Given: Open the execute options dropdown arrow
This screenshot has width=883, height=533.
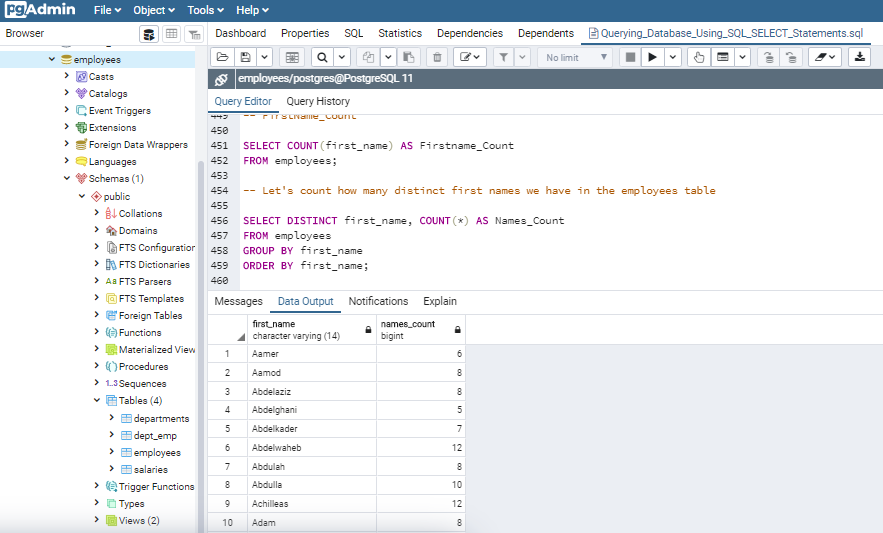Looking at the screenshot, I should click(673, 57).
